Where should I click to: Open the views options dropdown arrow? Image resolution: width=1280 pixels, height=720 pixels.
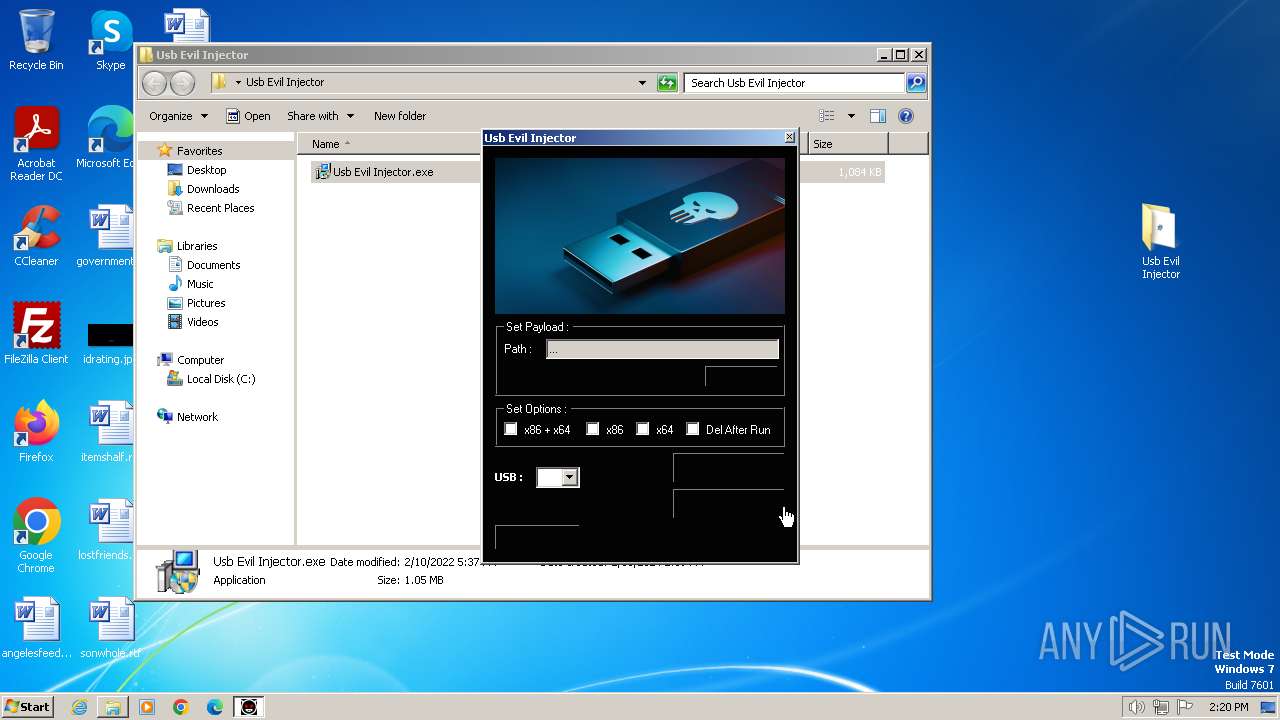point(851,116)
